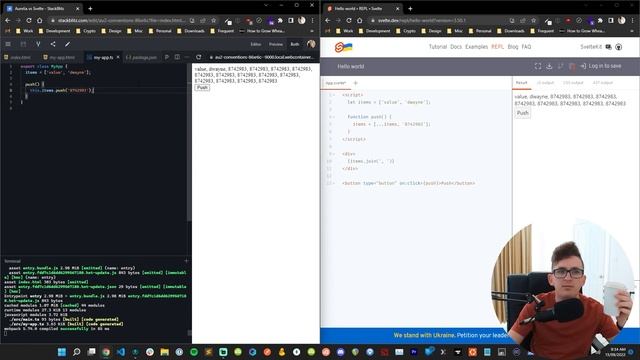Click the editor split view icon
Image resolution: width=640 pixels, height=360 pixels.
177,57
